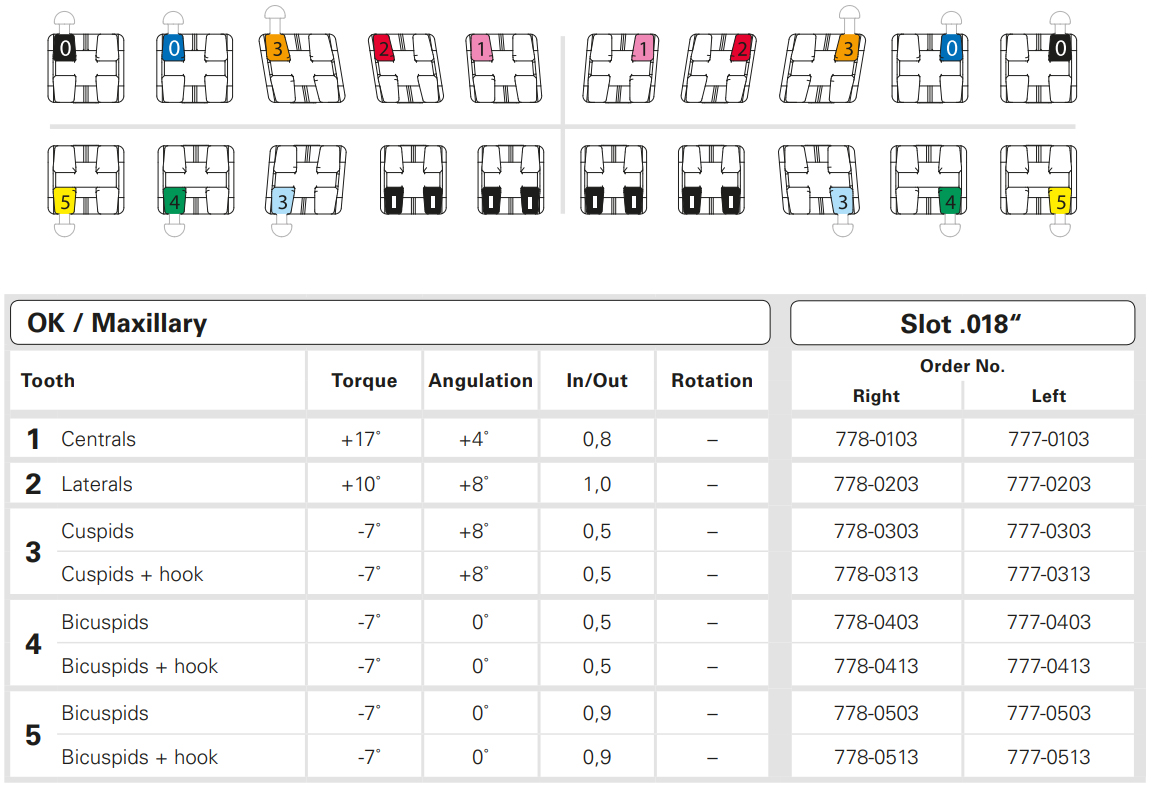
Task: Open order number 777-0513
Action: [1048, 757]
